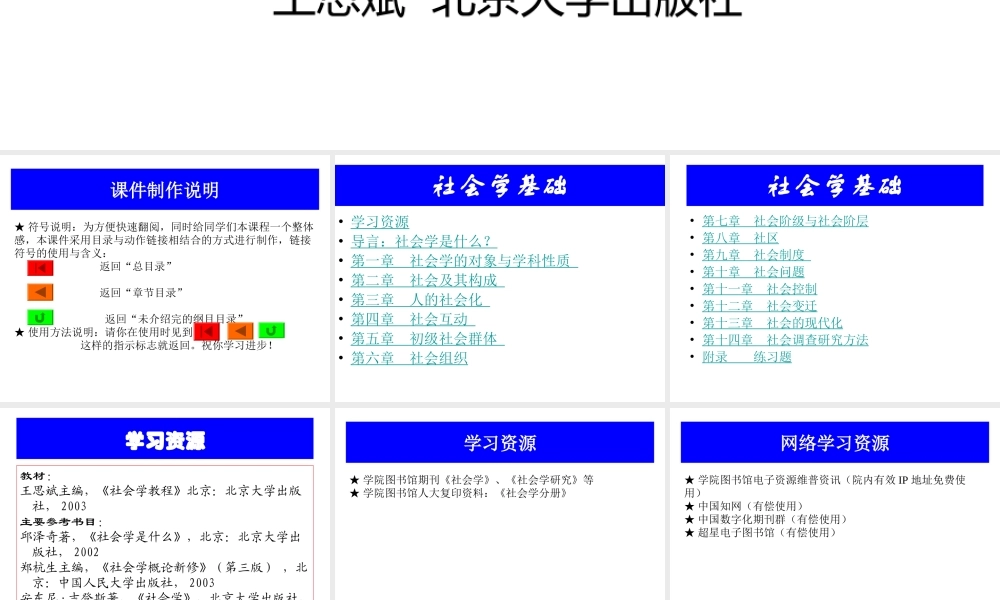Screen dimensions: 1000x600
Task: Click the green U 'return to outline' icon in legend
Action: click(x=39, y=316)
